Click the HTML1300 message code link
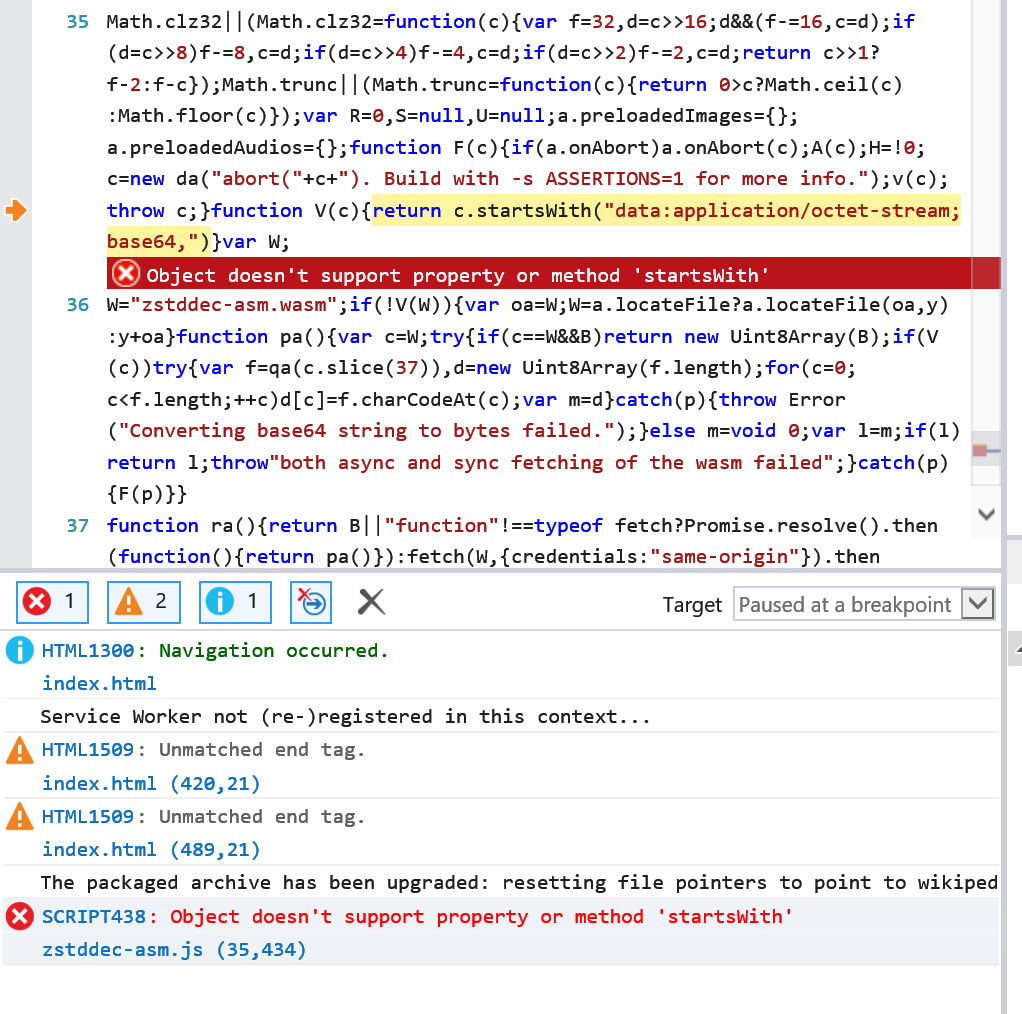 [x=88, y=650]
